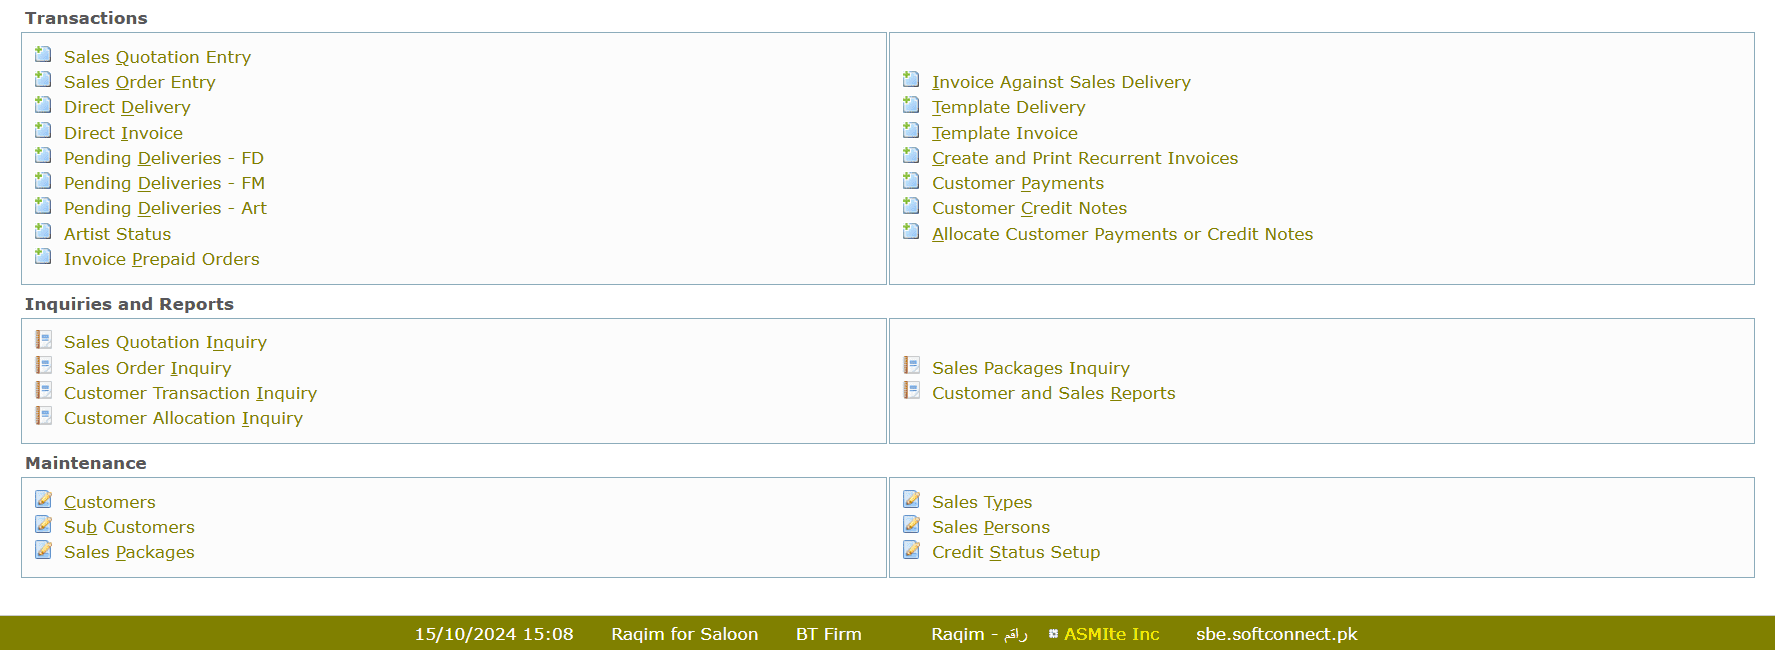
Task: Select Invoice Against Sales Delivery
Action: pos(1061,82)
